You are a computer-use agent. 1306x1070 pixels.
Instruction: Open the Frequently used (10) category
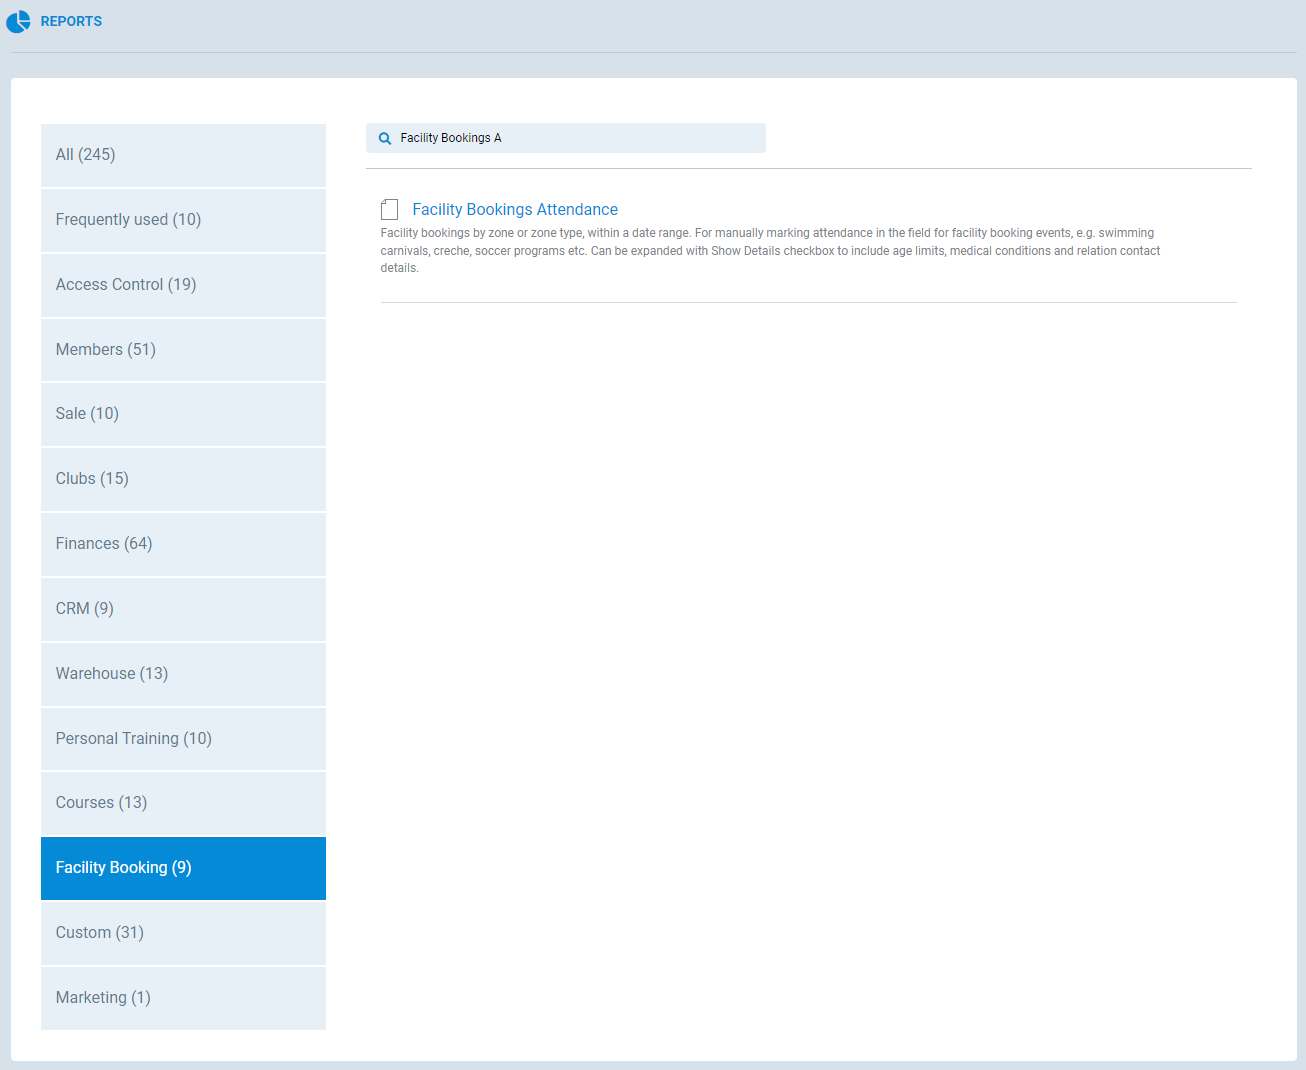point(183,220)
